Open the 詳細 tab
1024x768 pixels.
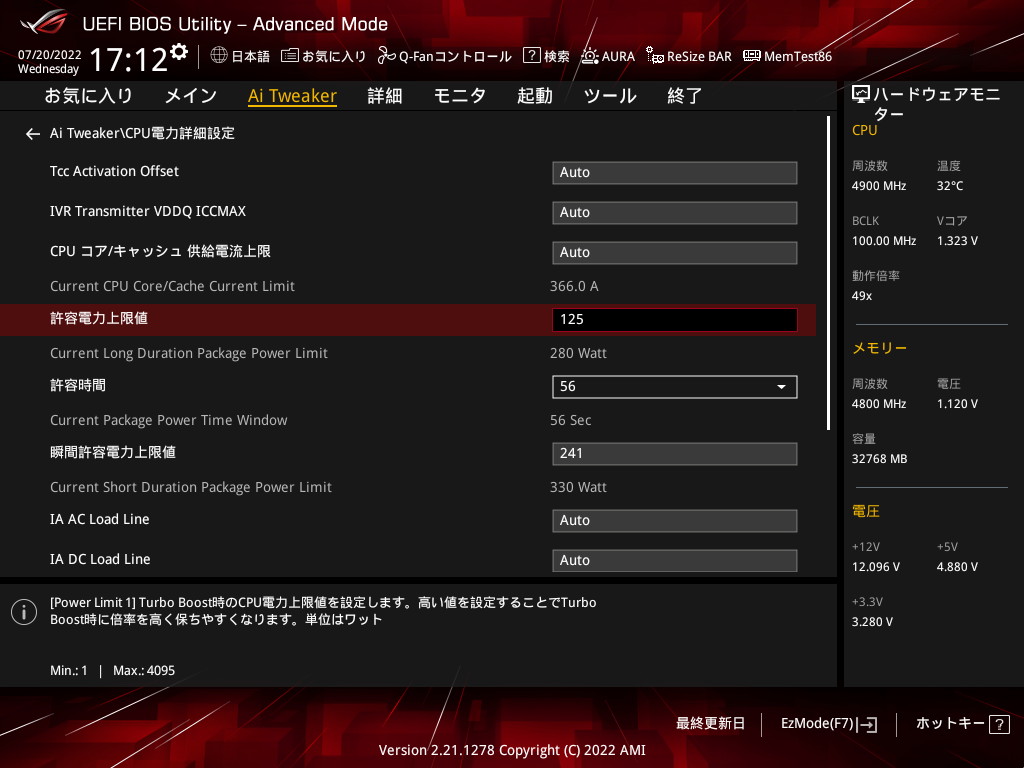[385, 96]
